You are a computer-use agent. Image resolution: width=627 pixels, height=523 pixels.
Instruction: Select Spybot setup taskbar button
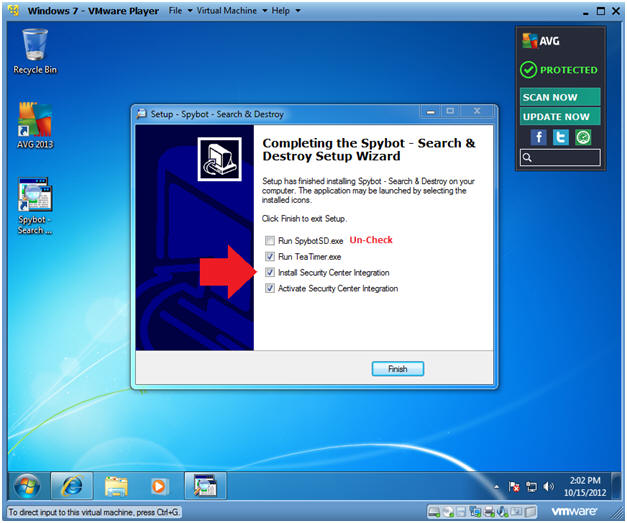coord(205,486)
